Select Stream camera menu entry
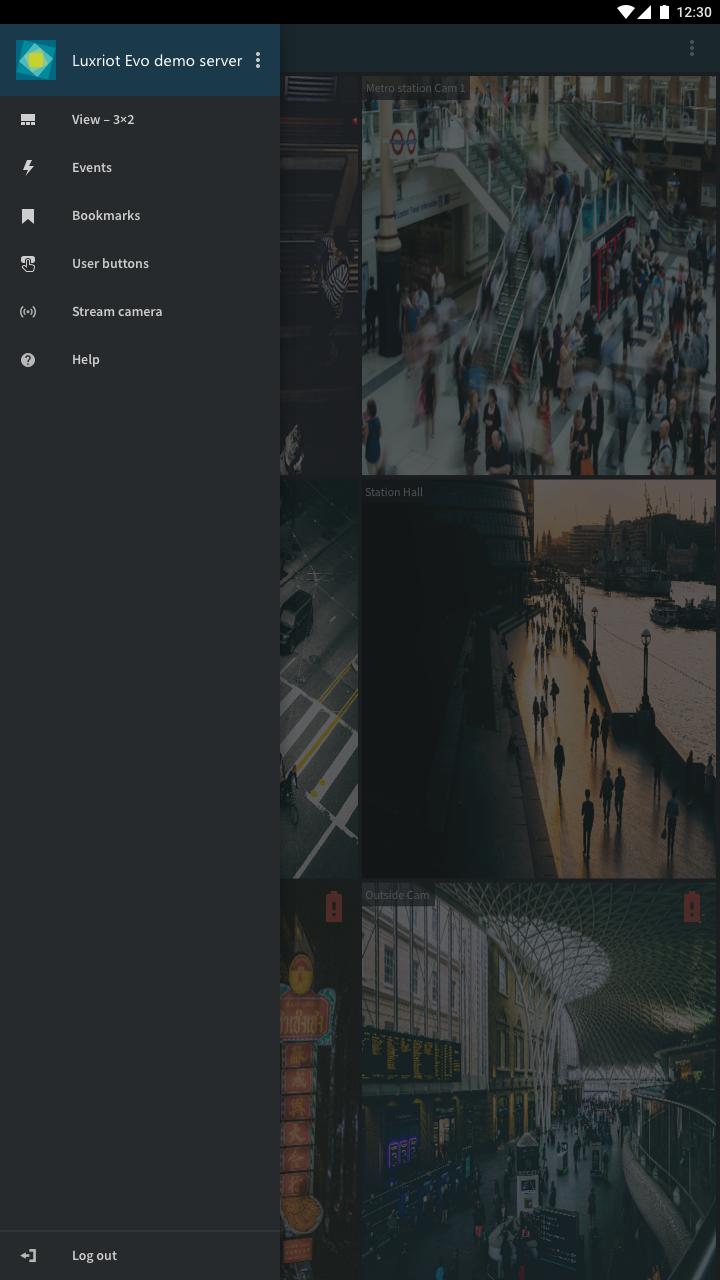The width and height of the screenshot is (720, 1280). (x=140, y=312)
